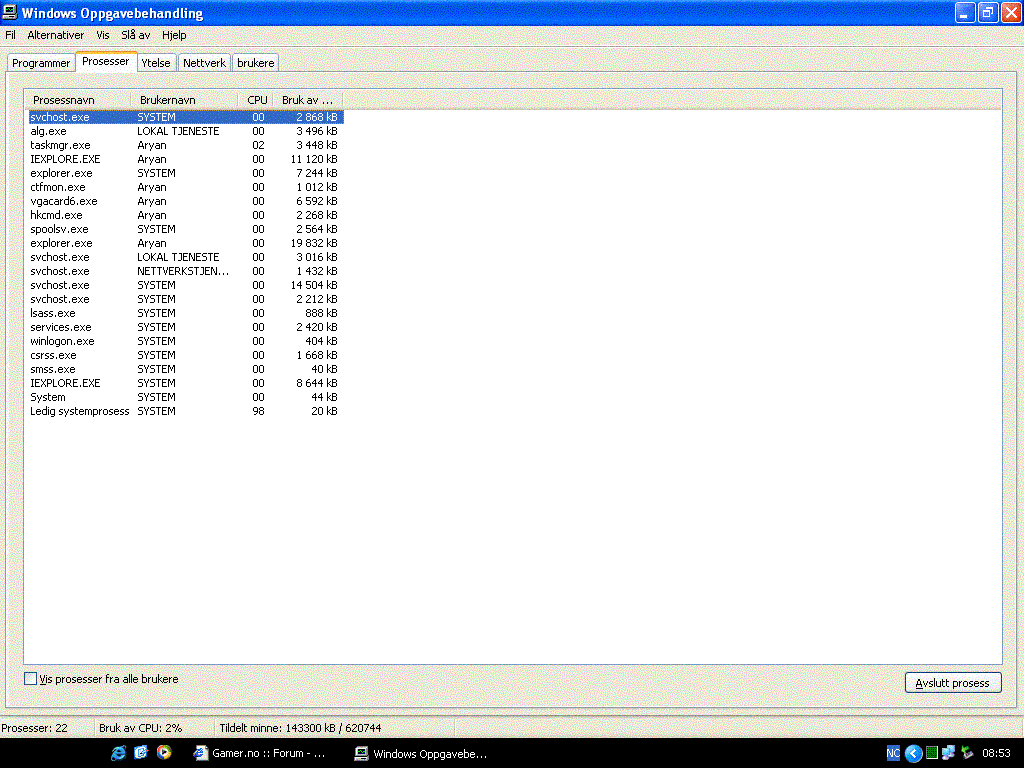Click highlighted svchost.exe row using 2 868 kB
Viewport: 1024px width, 768px height.
tap(185, 117)
